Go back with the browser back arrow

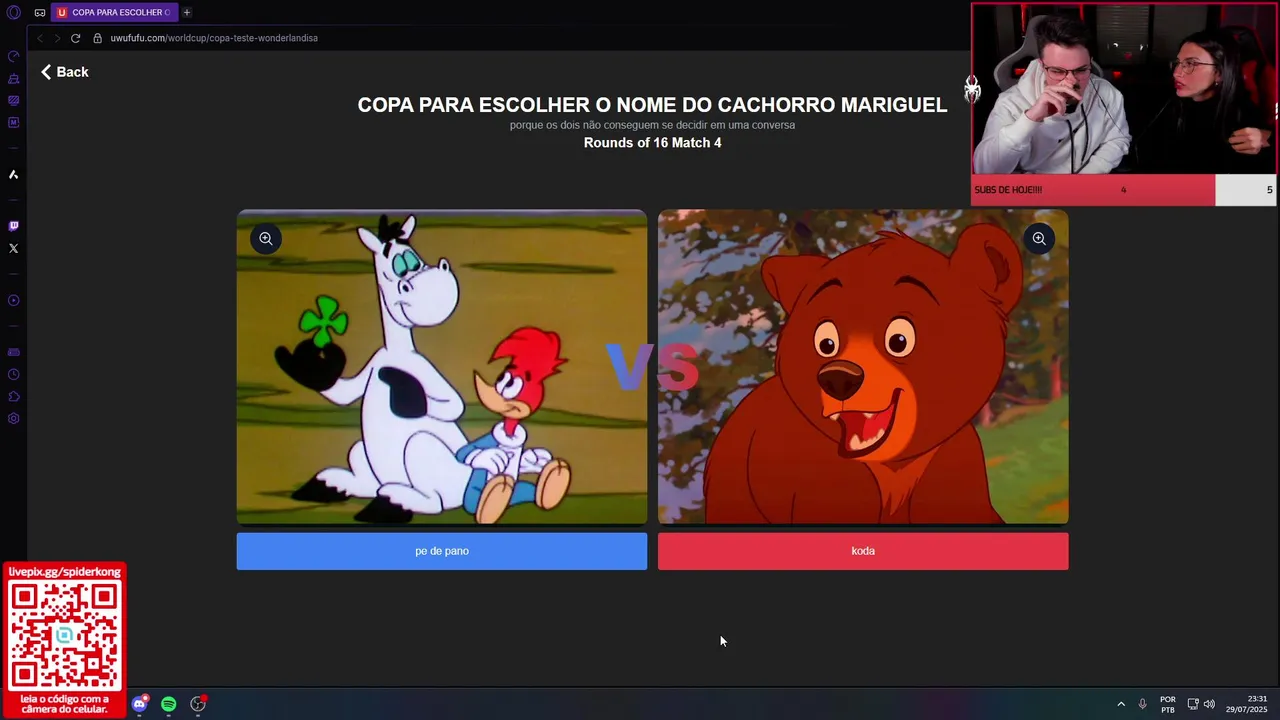(x=39, y=38)
